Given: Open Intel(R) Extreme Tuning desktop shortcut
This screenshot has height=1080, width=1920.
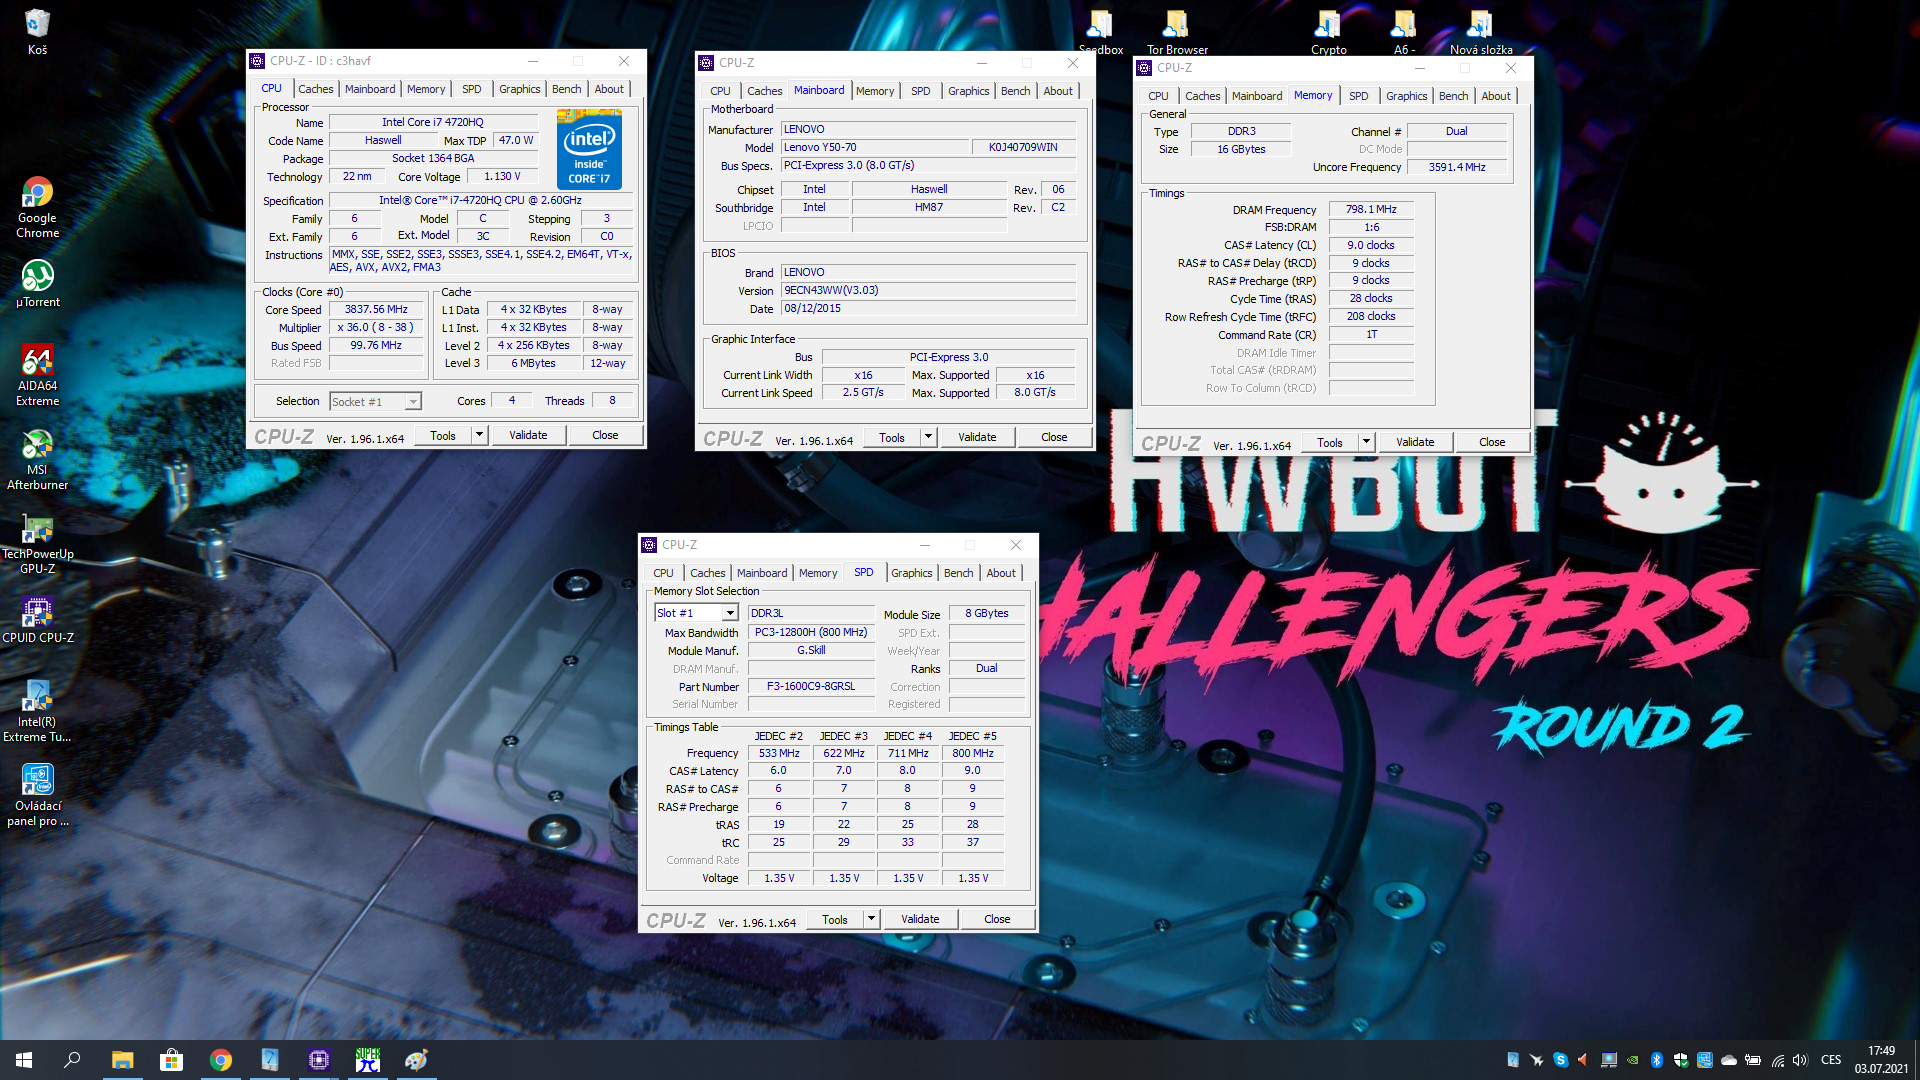Looking at the screenshot, I should (37, 711).
